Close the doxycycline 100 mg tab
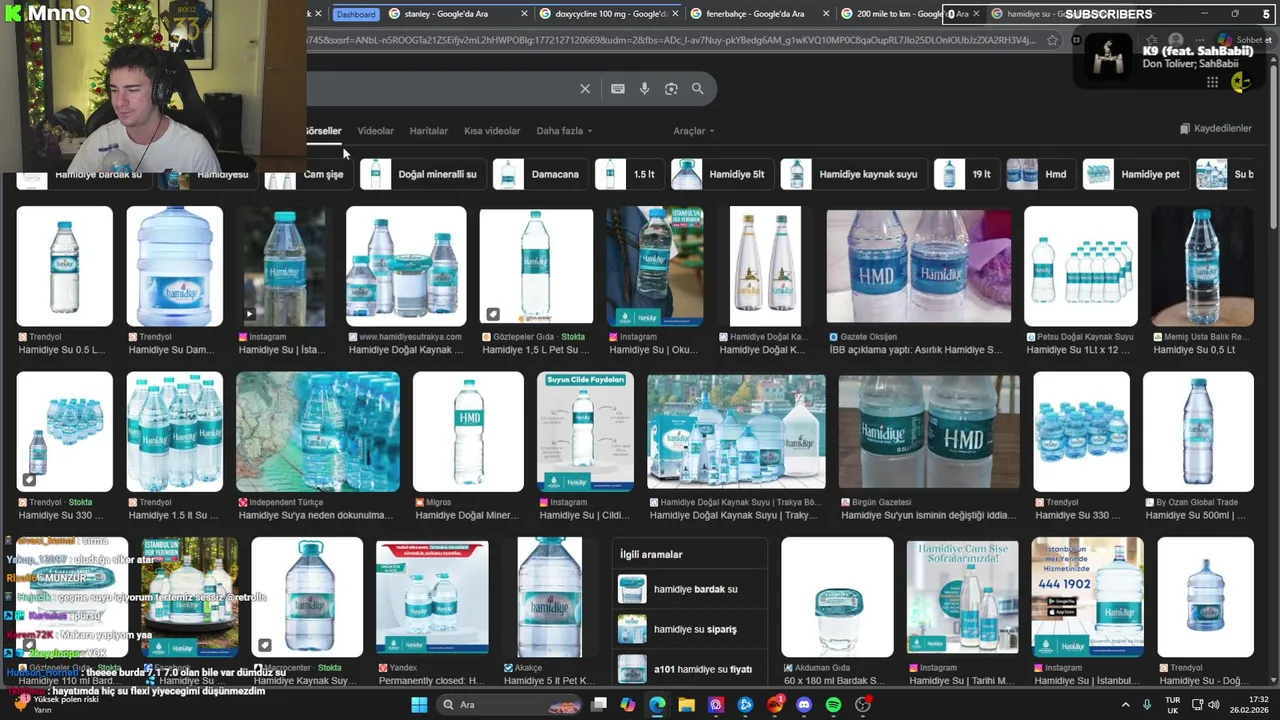This screenshot has height=720, width=1280. tap(676, 14)
